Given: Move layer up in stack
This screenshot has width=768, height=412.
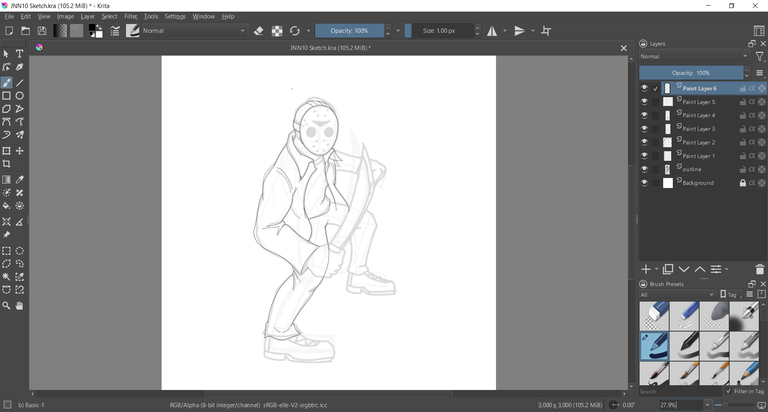Looking at the screenshot, I should pyautogui.click(x=700, y=269).
